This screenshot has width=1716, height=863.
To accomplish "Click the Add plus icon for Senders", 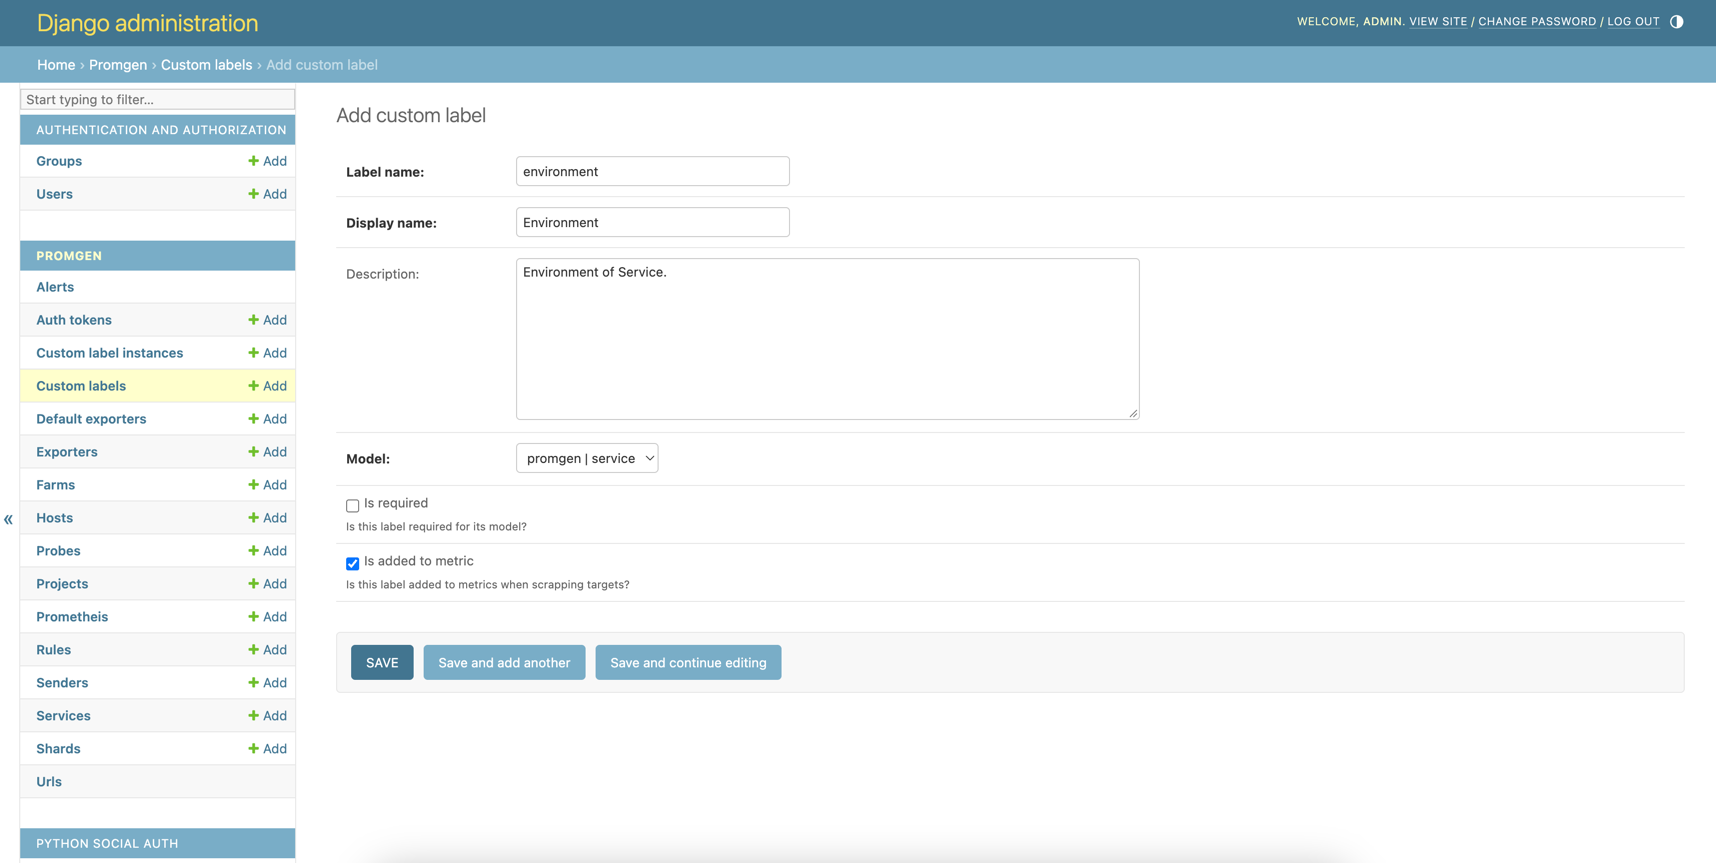I will pos(253,683).
